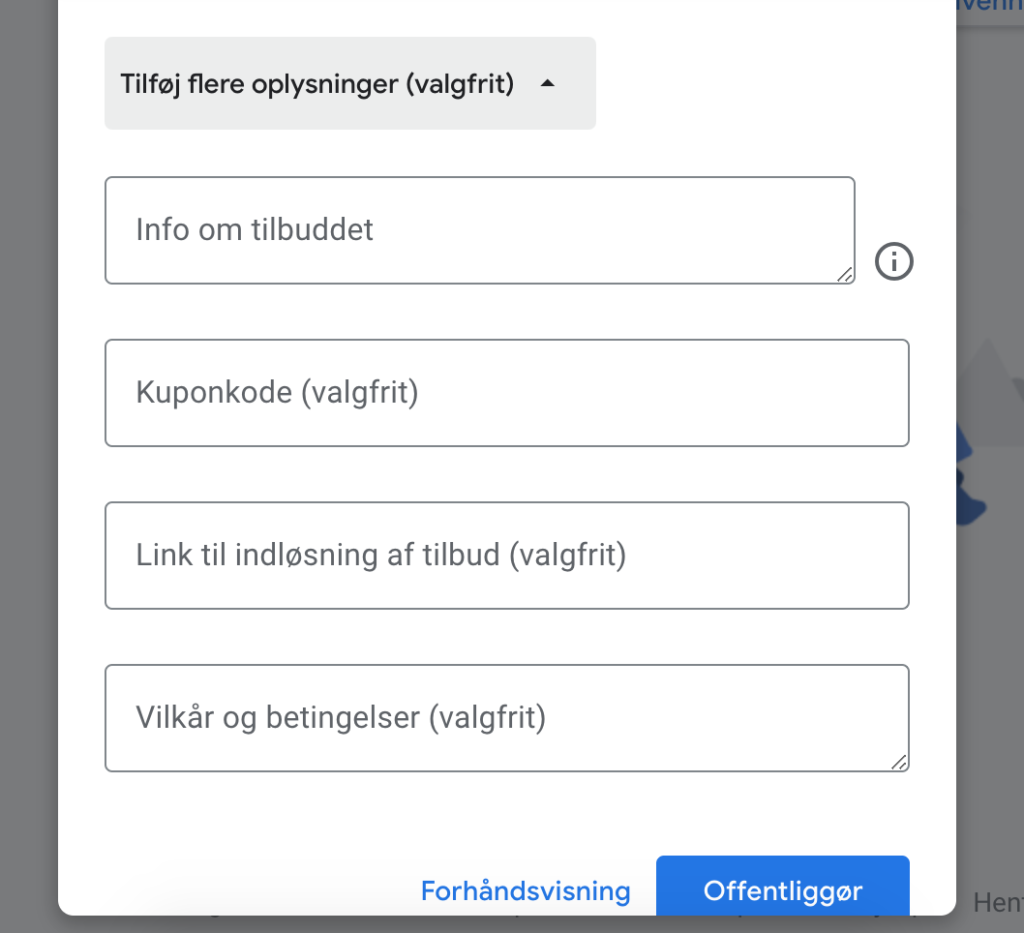
Task: Select the Kuponkode (valgfrit) field
Action: click(507, 393)
